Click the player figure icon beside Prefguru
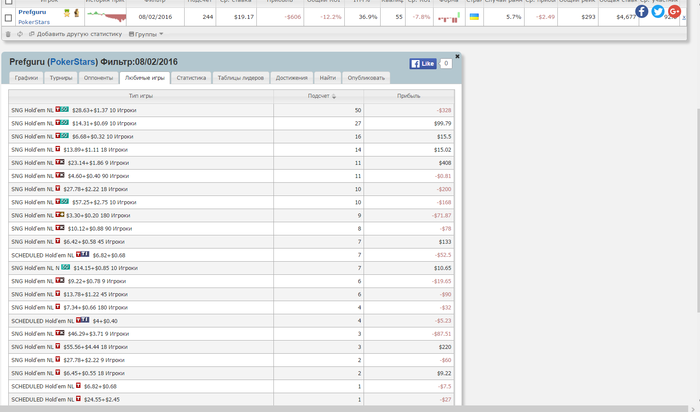 point(76,13)
